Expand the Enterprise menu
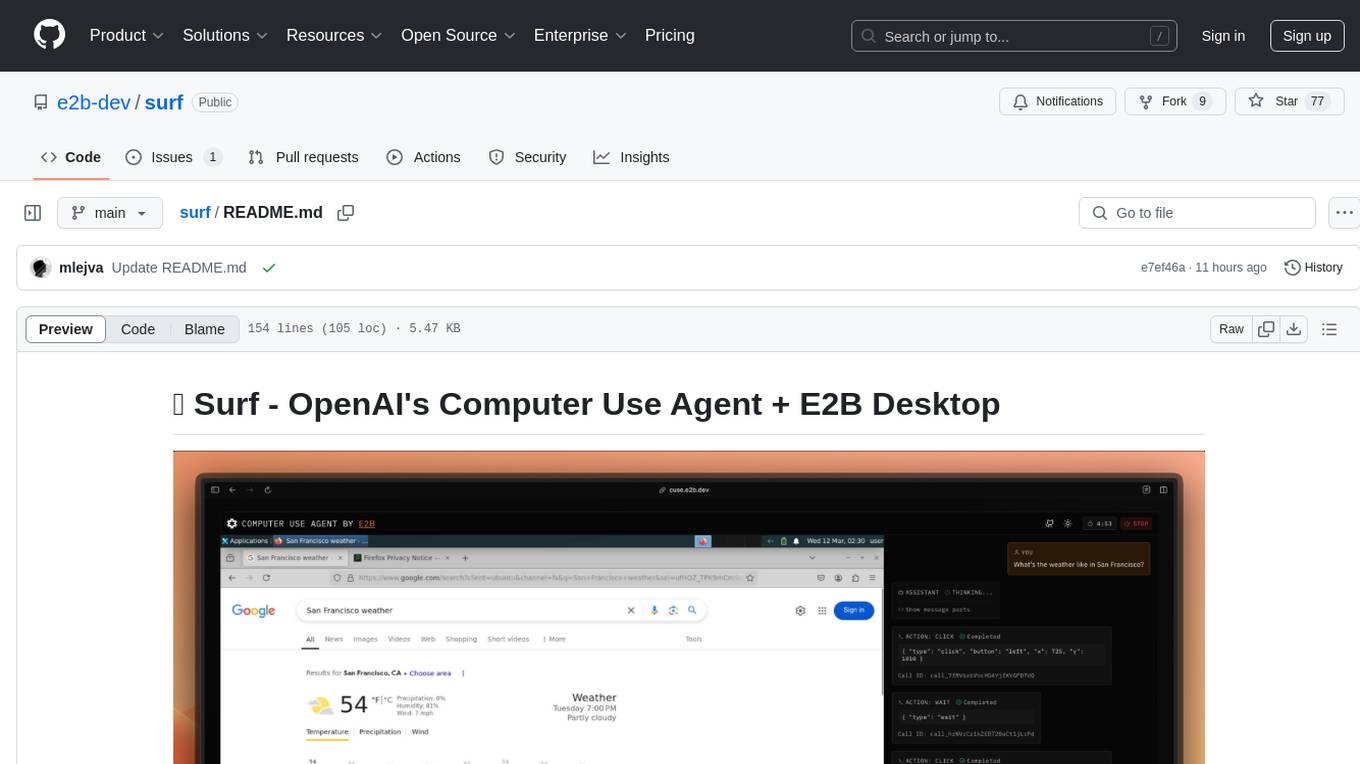Viewport: 1360px width, 764px height. pyautogui.click(x=580, y=35)
